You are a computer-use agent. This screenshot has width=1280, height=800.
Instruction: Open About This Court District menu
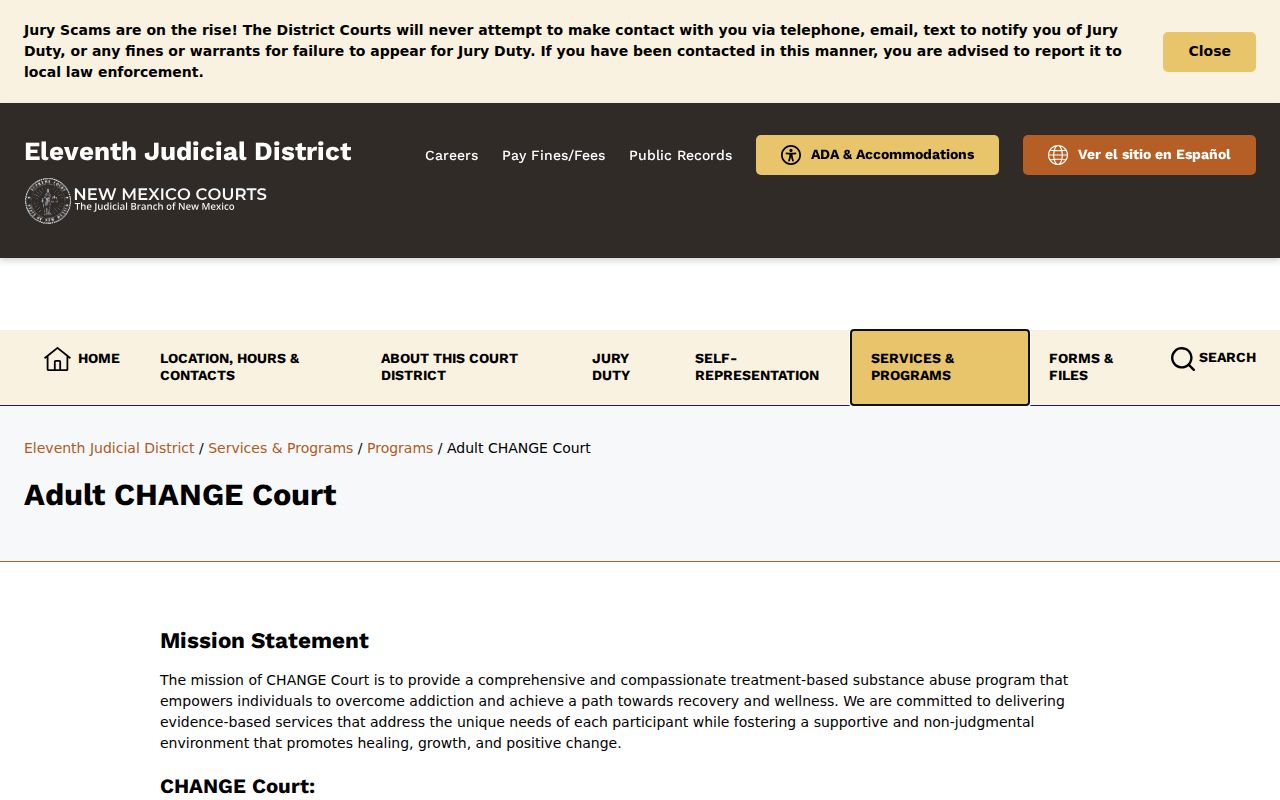point(449,367)
